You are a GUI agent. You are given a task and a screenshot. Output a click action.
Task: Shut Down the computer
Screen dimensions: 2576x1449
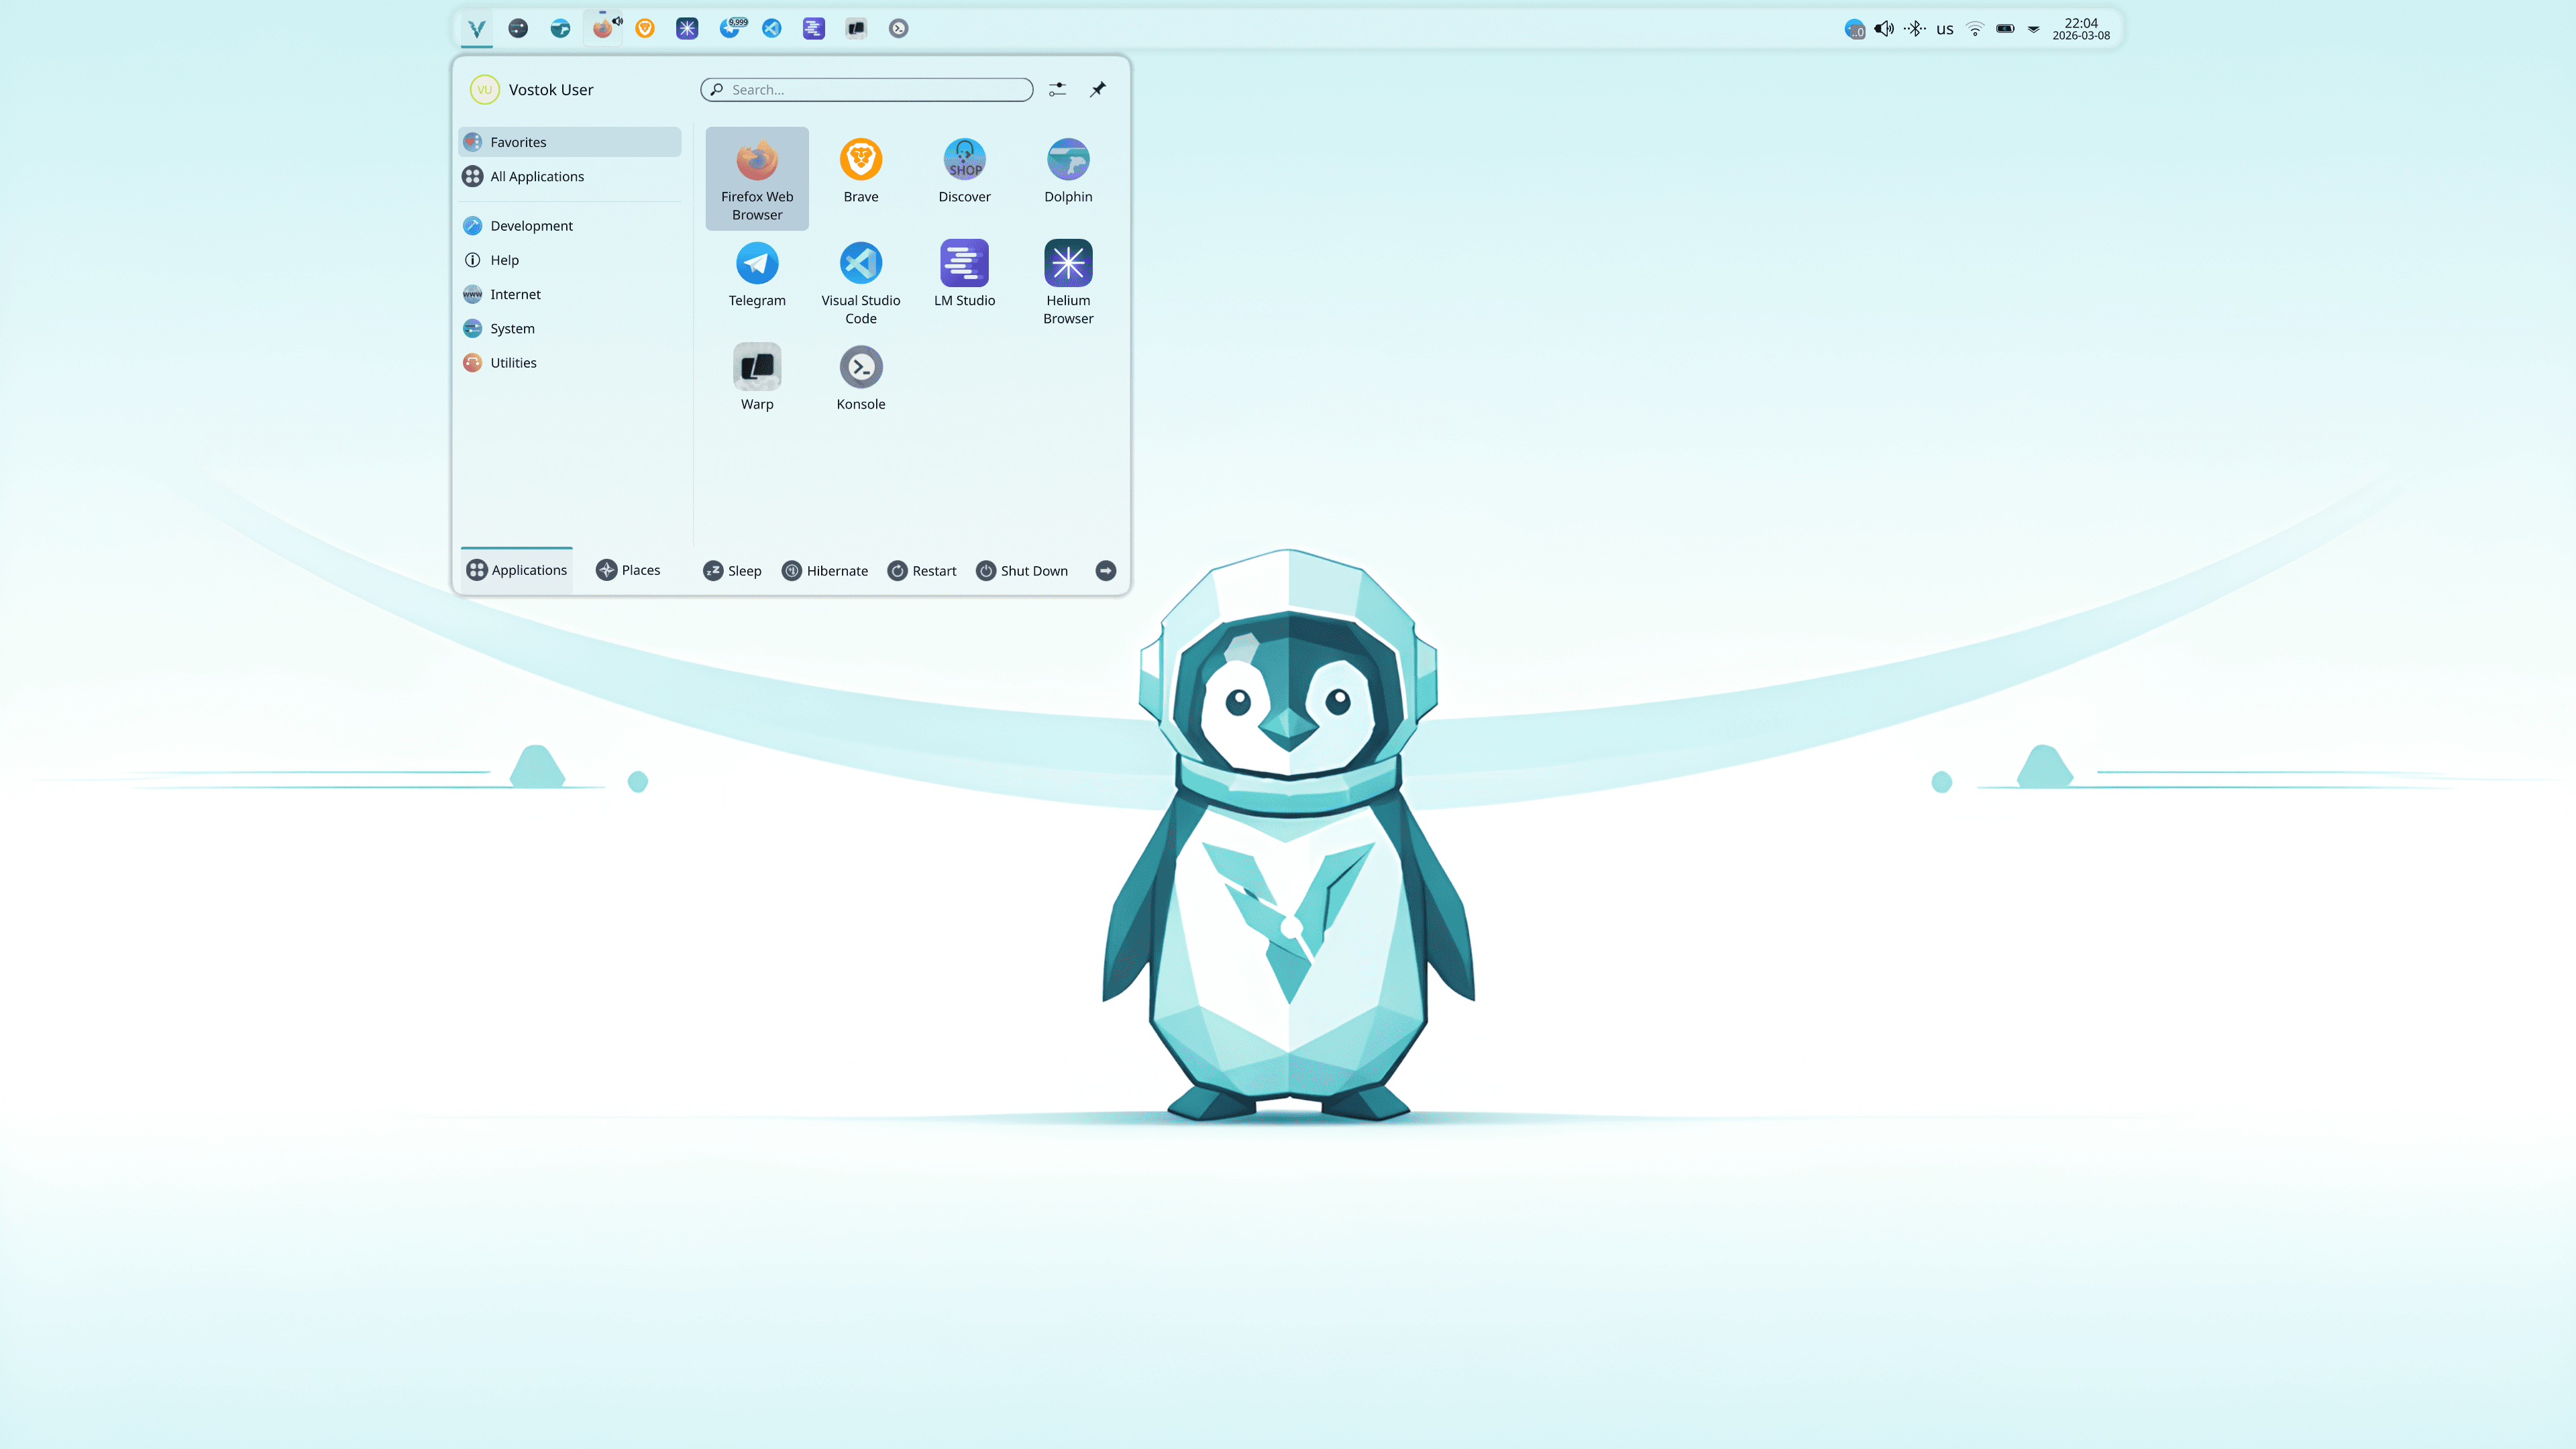pyautogui.click(x=1022, y=570)
